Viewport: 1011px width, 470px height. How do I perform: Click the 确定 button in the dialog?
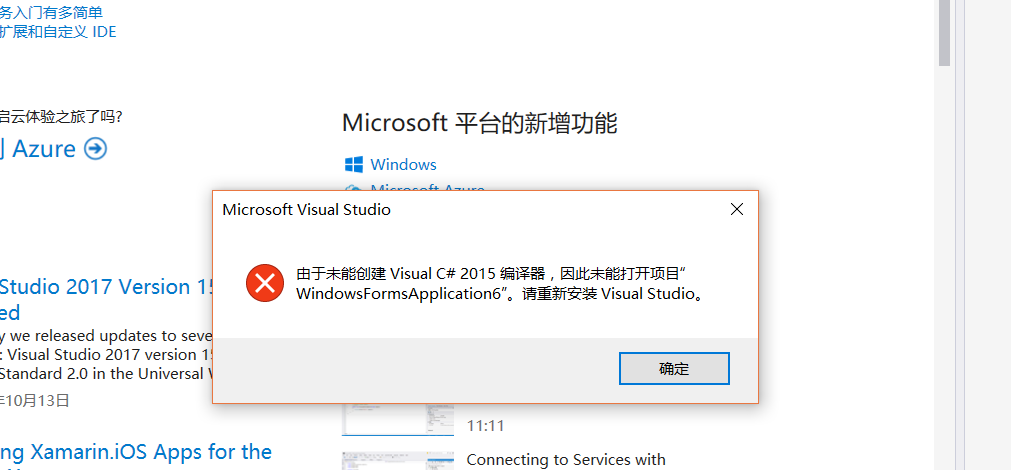674,369
